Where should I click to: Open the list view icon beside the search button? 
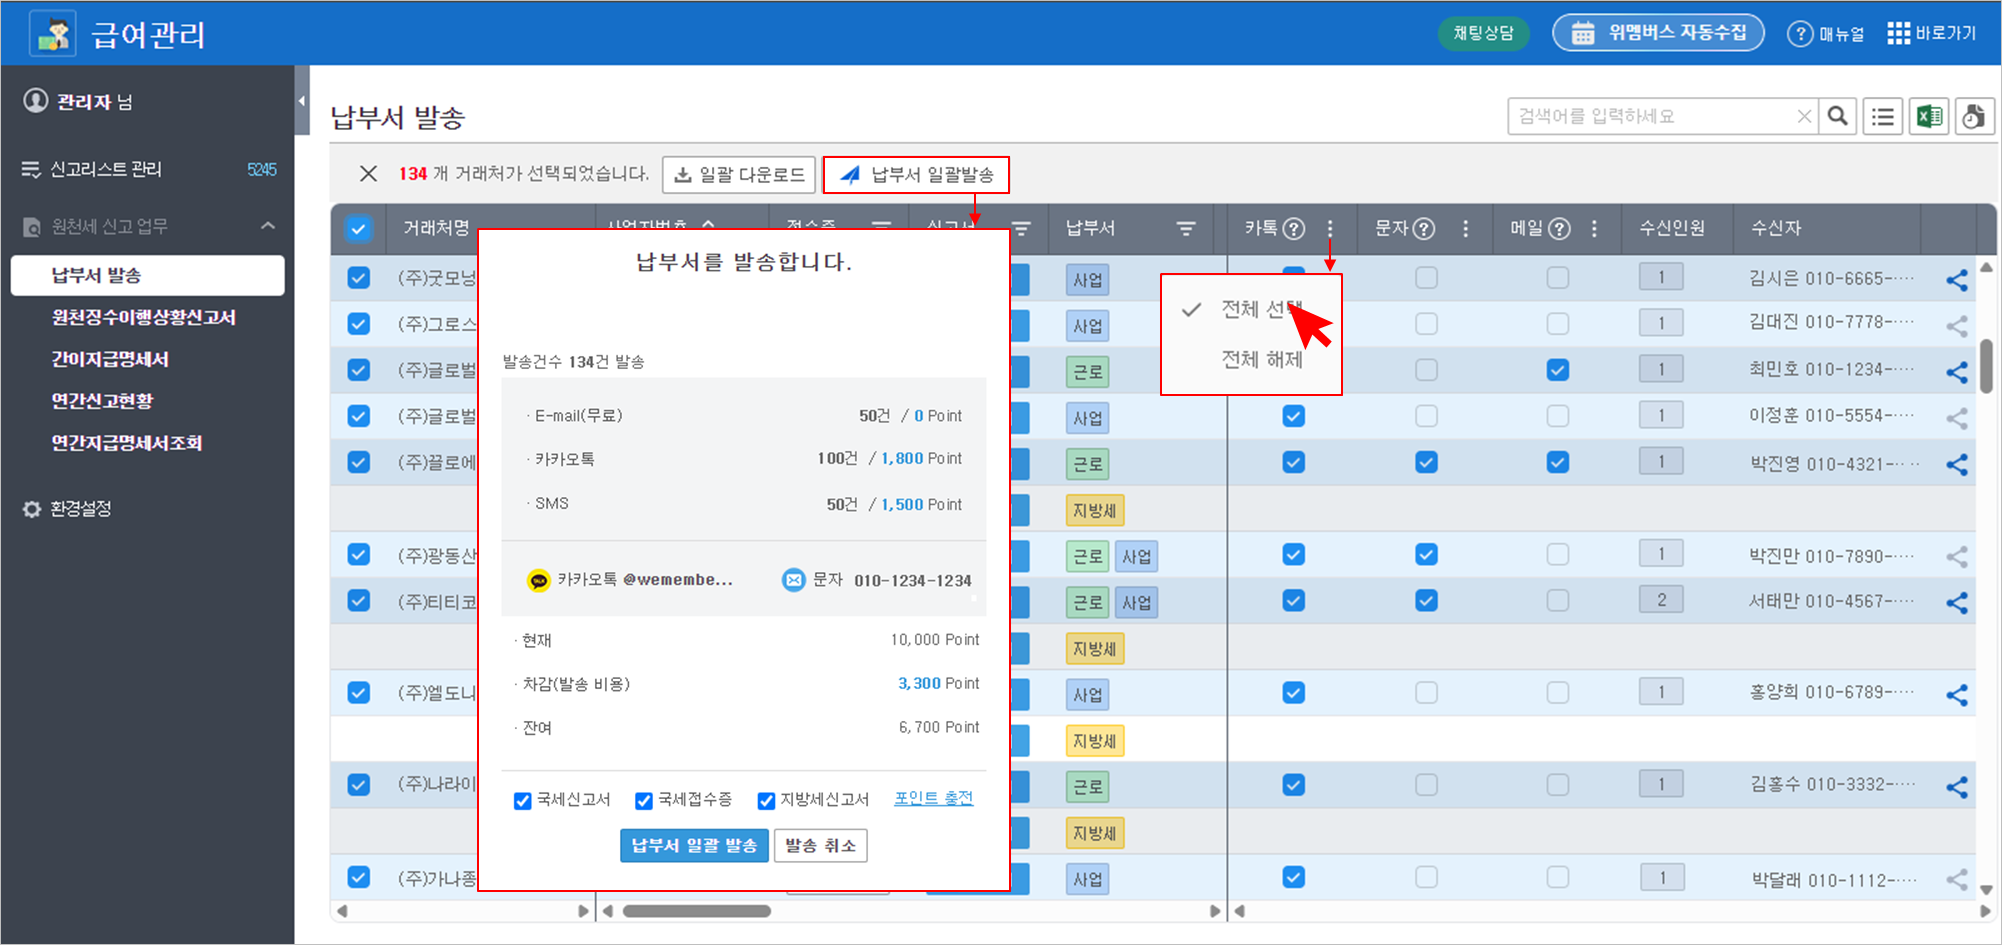[x=1883, y=117]
